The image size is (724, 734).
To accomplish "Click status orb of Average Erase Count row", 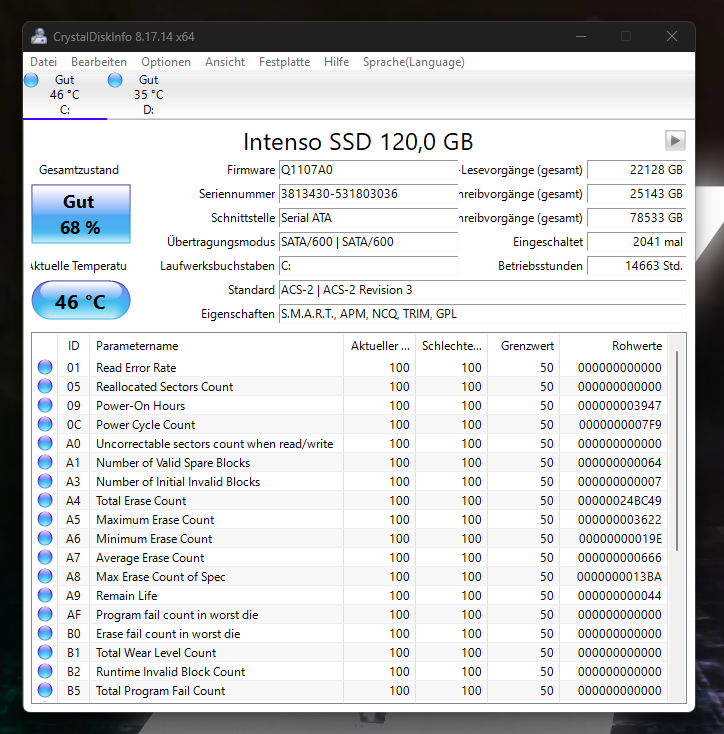I will pyautogui.click(x=45, y=558).
